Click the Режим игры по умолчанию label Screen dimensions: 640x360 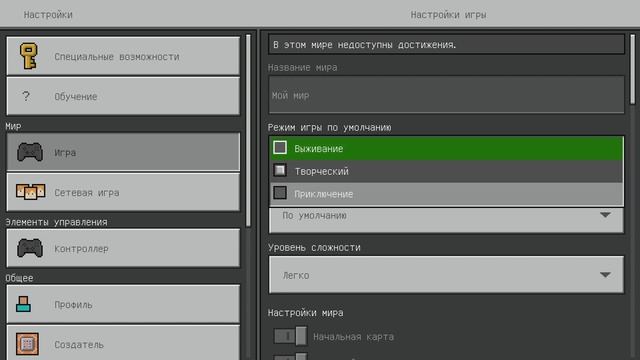(x=329, y=128)
